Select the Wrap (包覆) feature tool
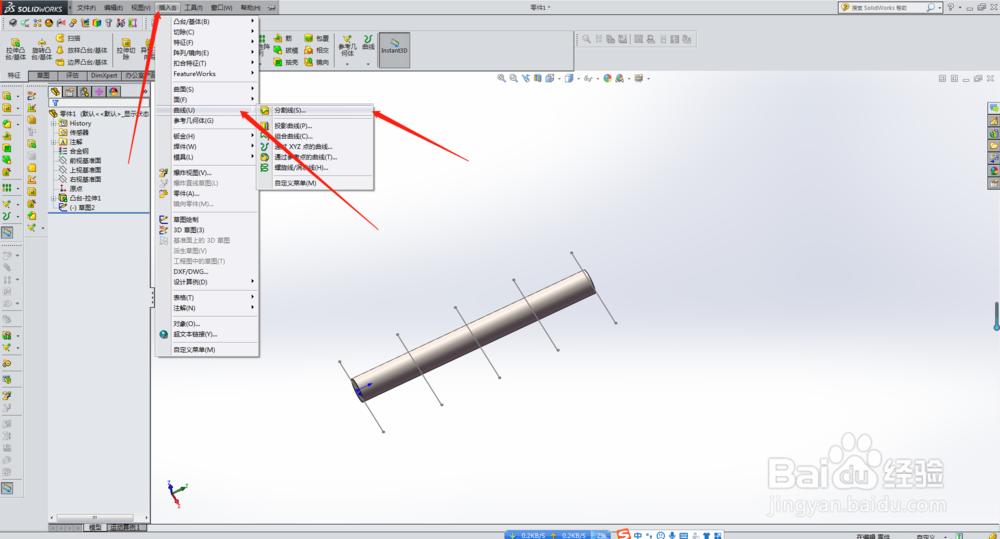Screen dimensions: 1000x539 coord(316,38)
